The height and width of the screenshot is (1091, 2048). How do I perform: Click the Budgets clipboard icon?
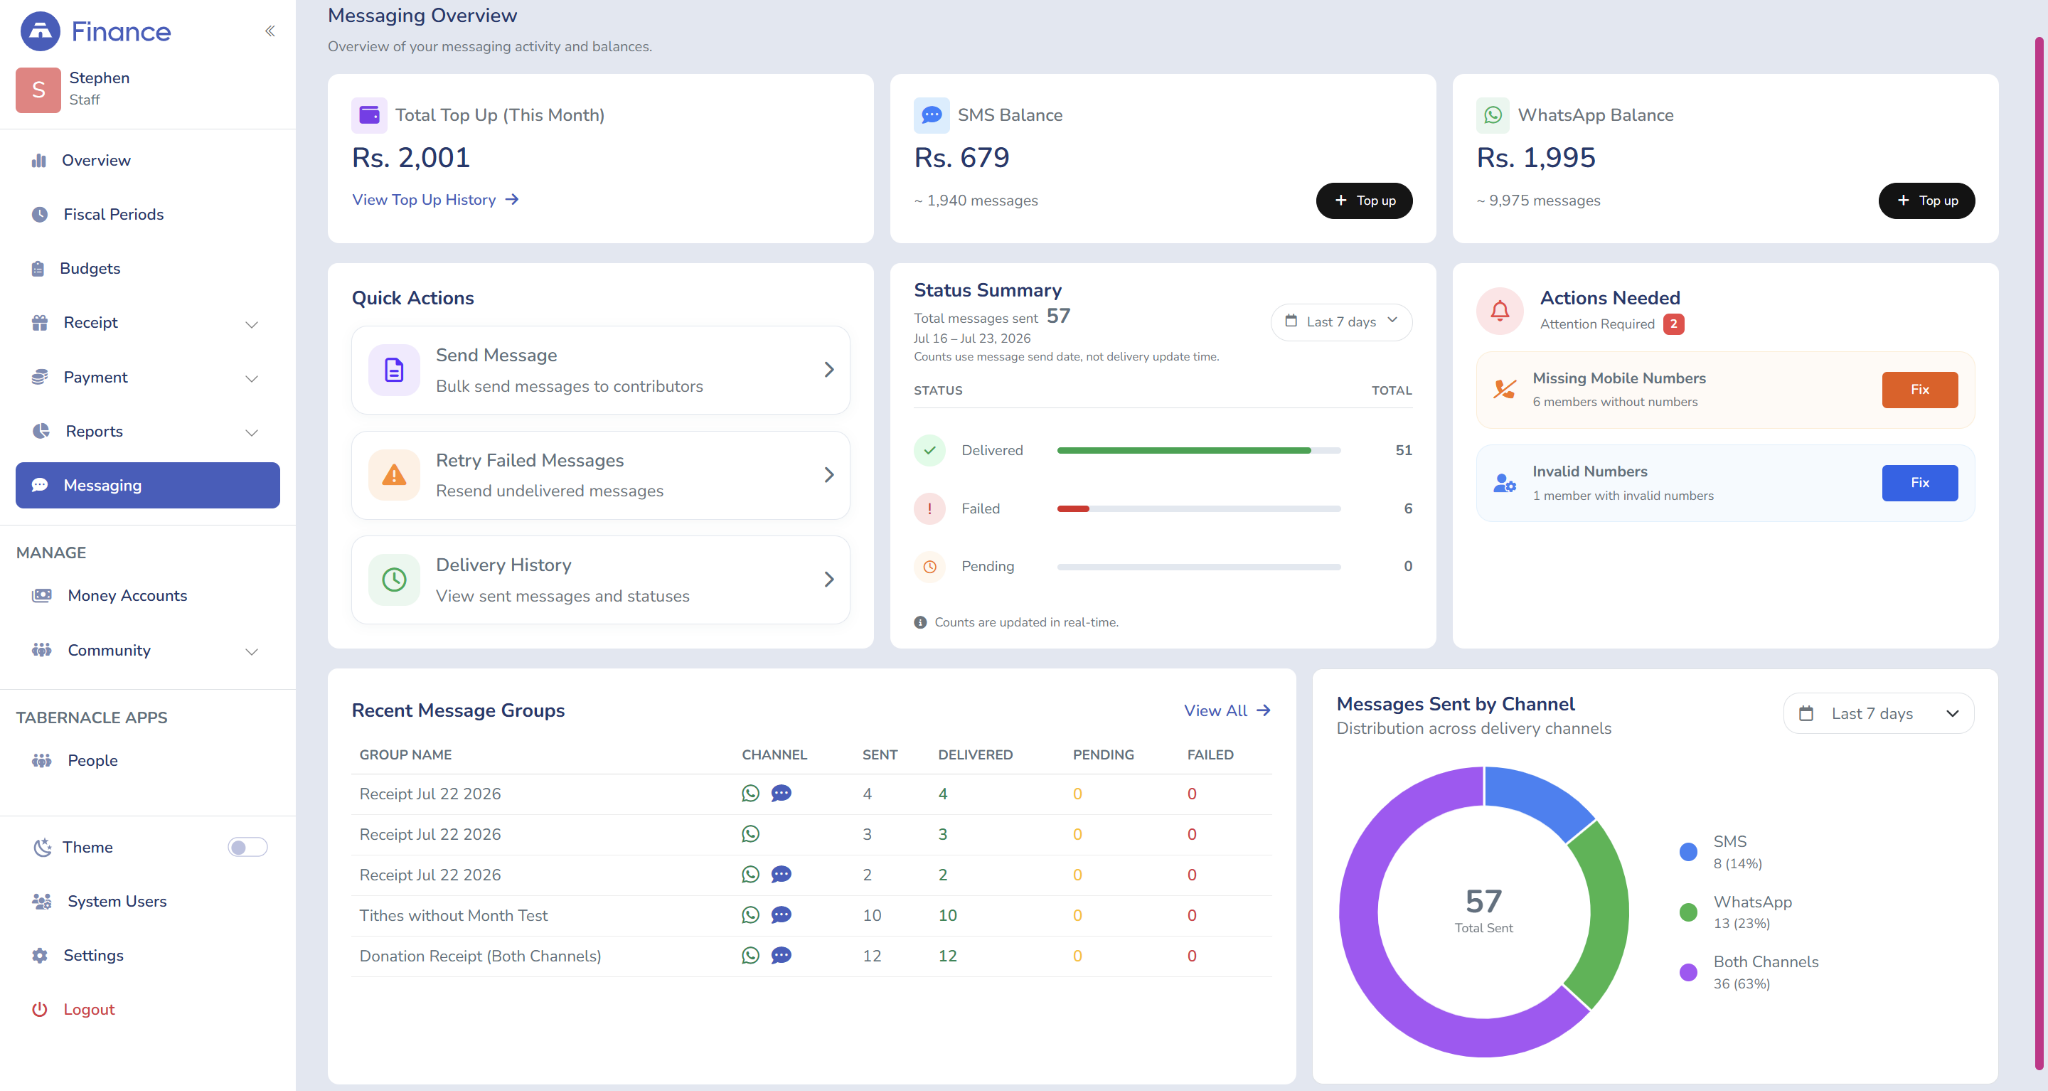(38, 268)
